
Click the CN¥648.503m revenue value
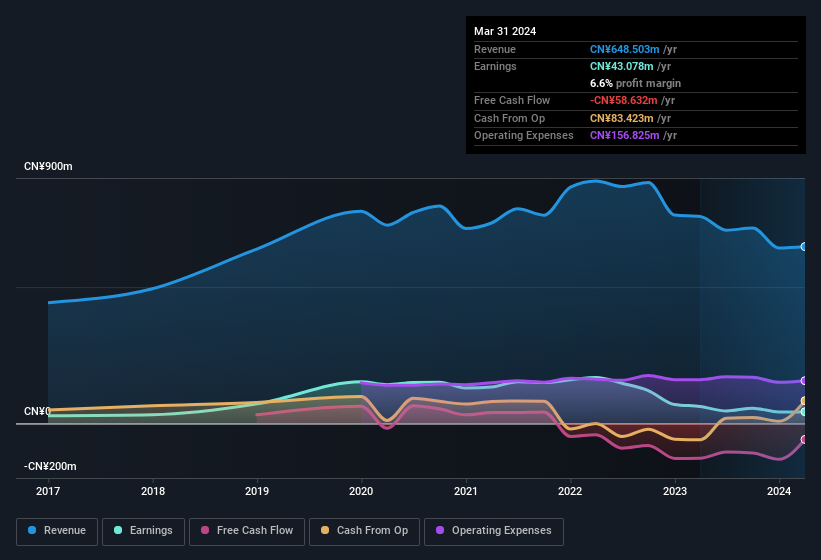tap(624, 49)
